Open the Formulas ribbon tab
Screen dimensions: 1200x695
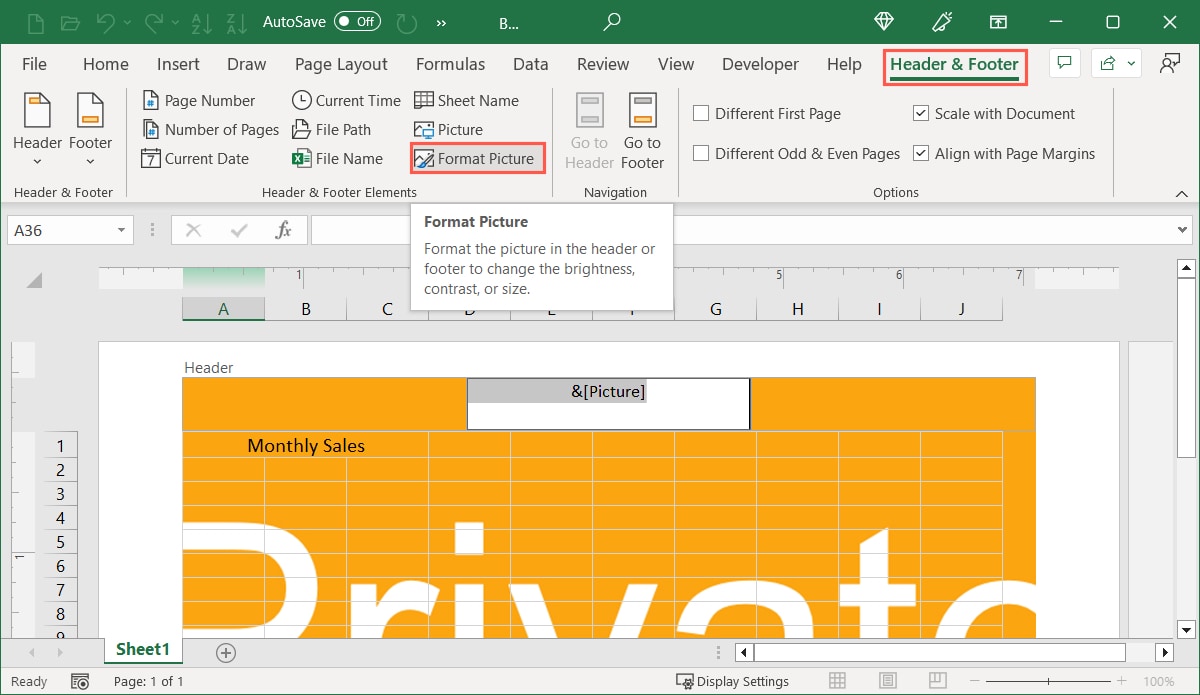(x=450, y=64)
